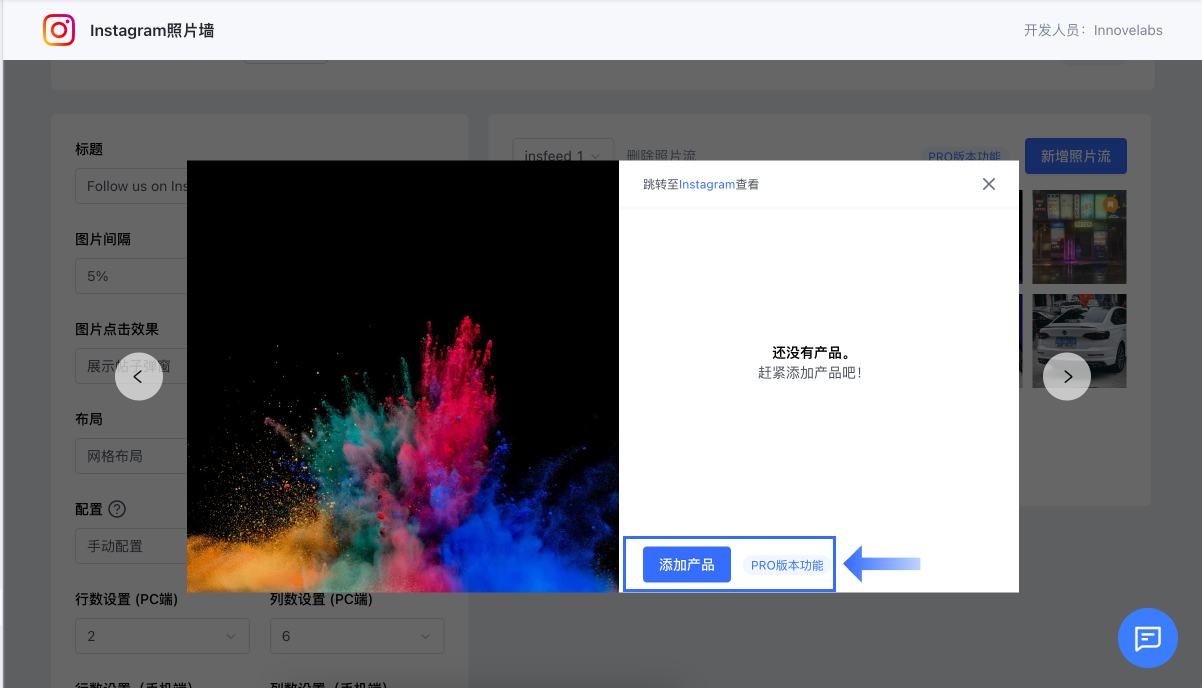Viewport: 1202px width, 688px height.
Task: Select the neon street photo thumbnail
Action: pyautogui.click(x=1079, y=237)
